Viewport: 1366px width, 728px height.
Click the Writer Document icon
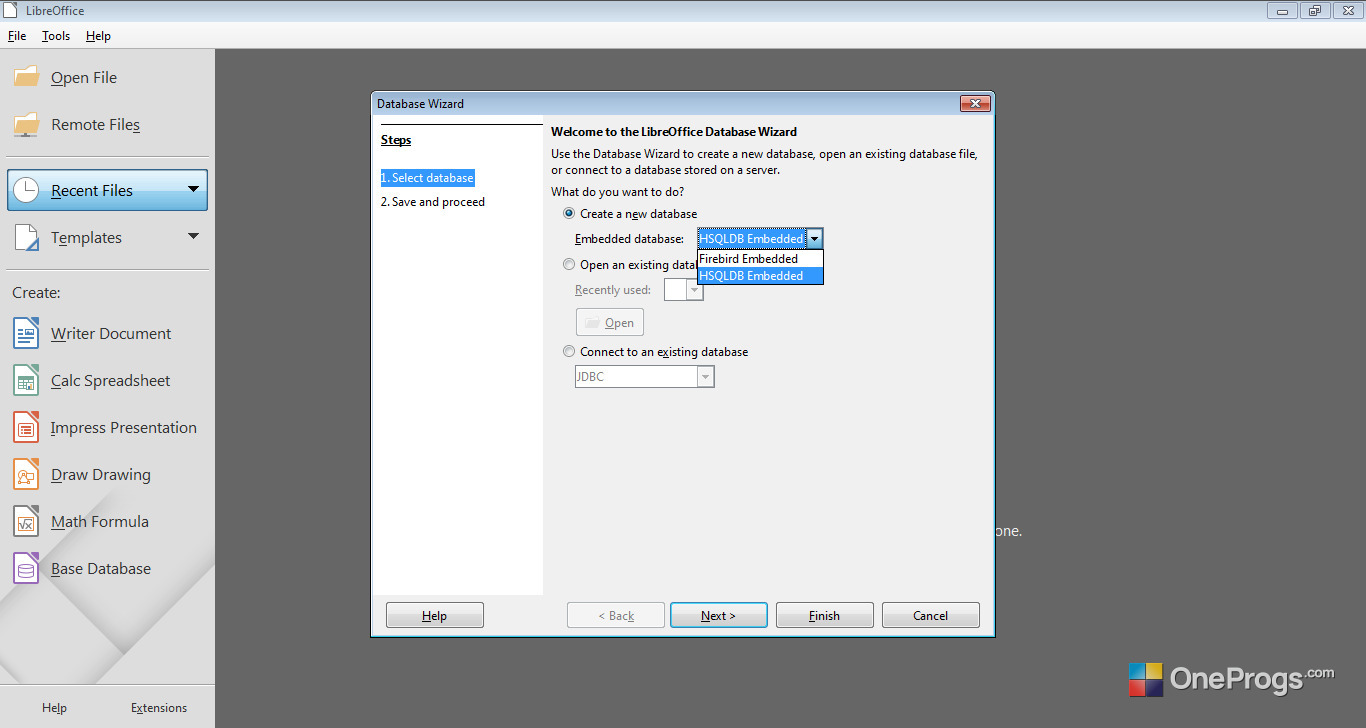(x=26, y=333)
